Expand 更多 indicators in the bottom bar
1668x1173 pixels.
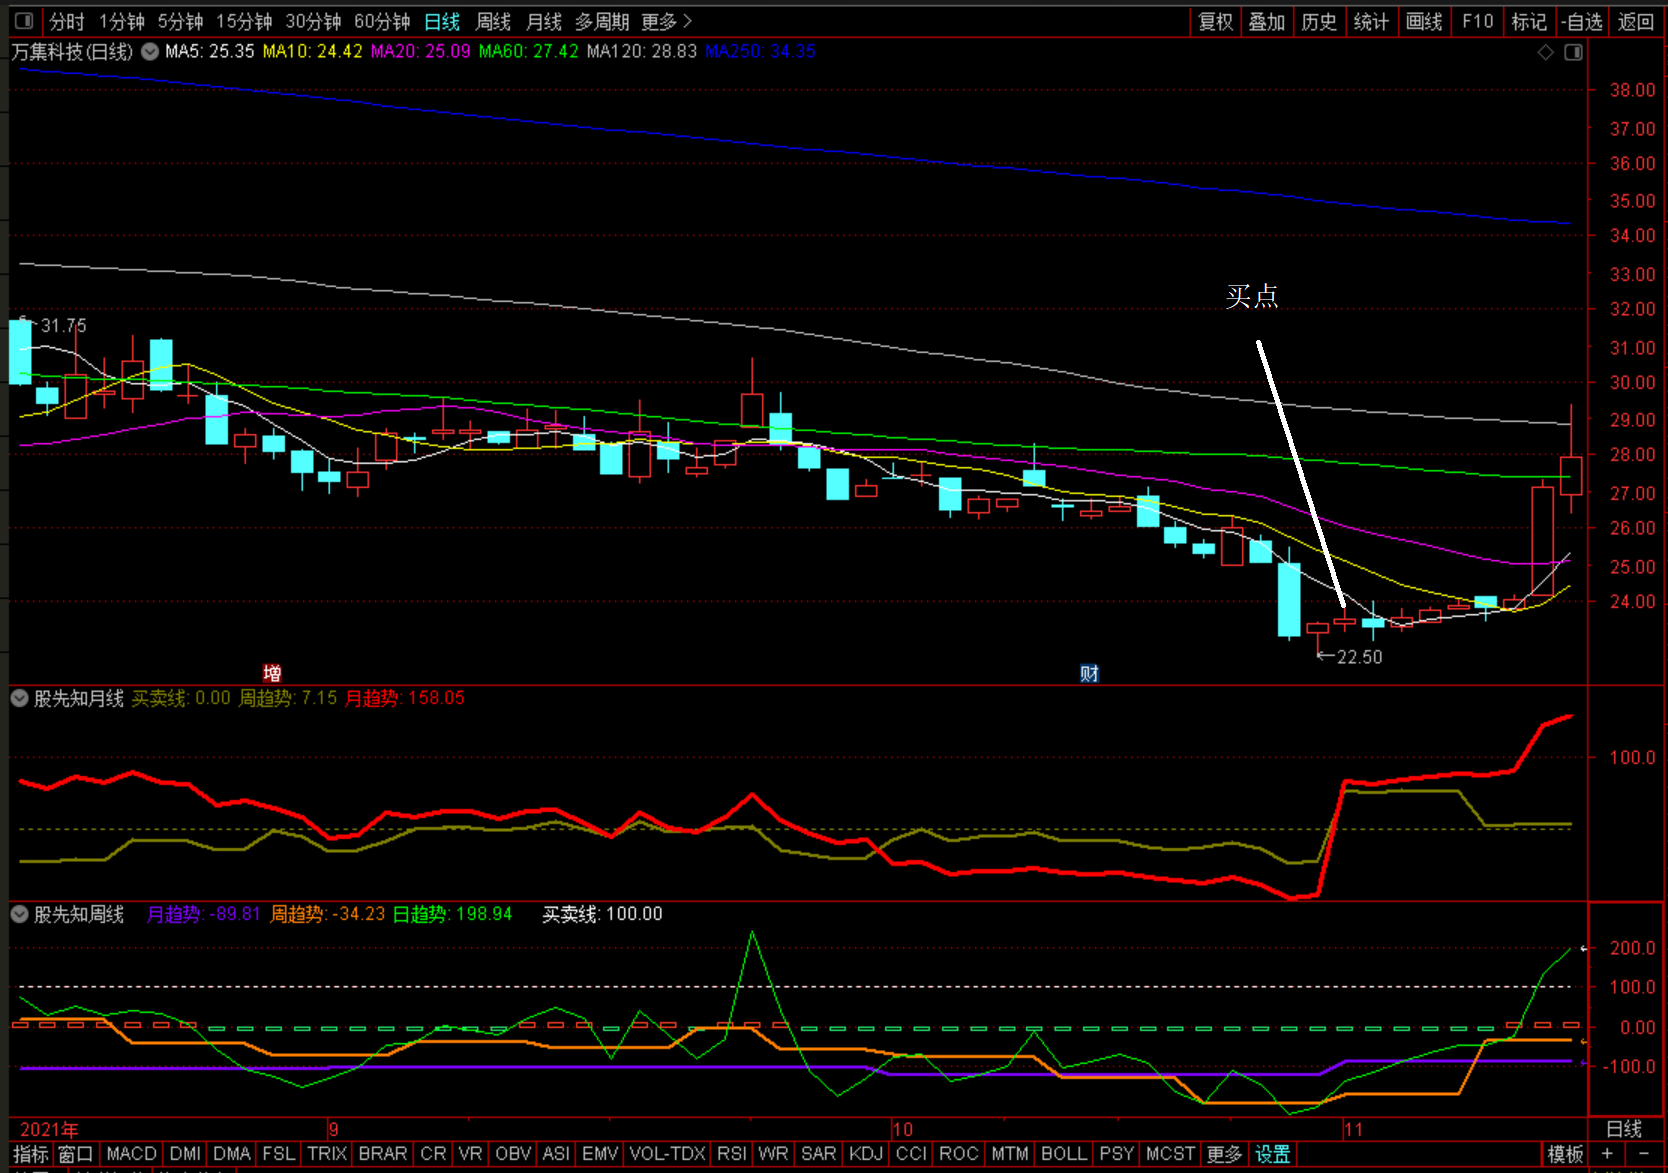[x=1224, y=1154]
